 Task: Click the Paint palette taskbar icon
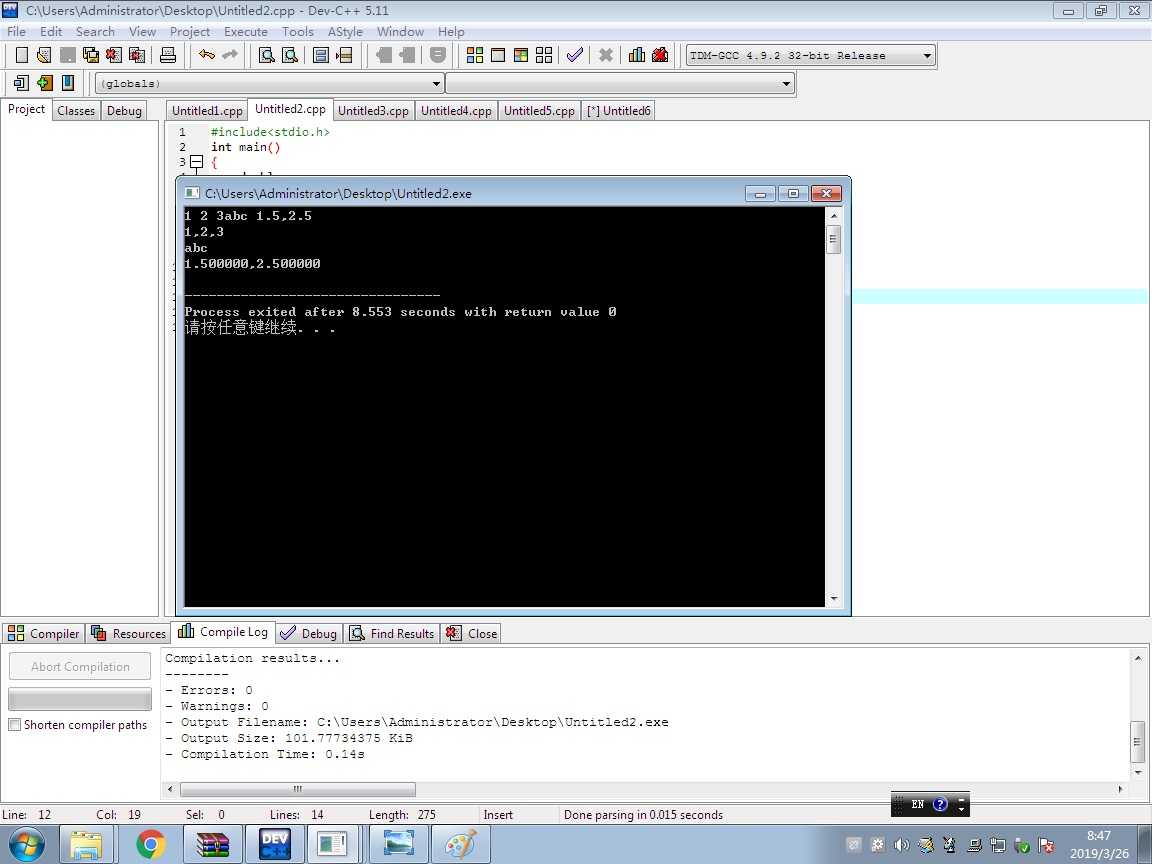(x=461, y=844)
